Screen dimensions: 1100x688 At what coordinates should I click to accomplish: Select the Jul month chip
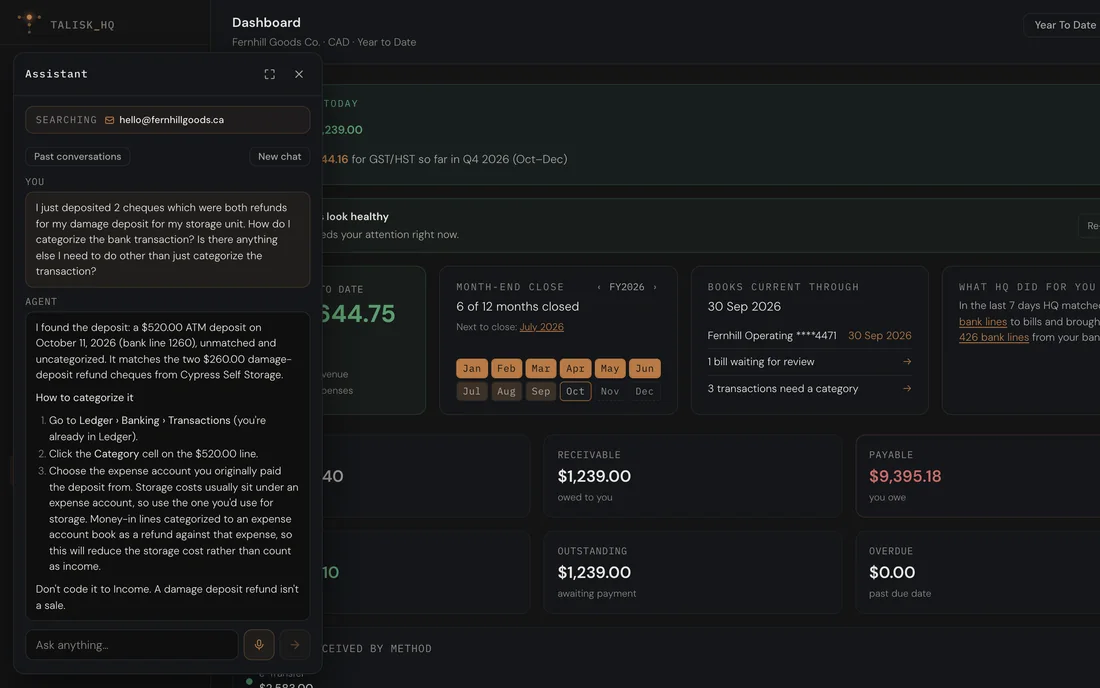(471, 391)
